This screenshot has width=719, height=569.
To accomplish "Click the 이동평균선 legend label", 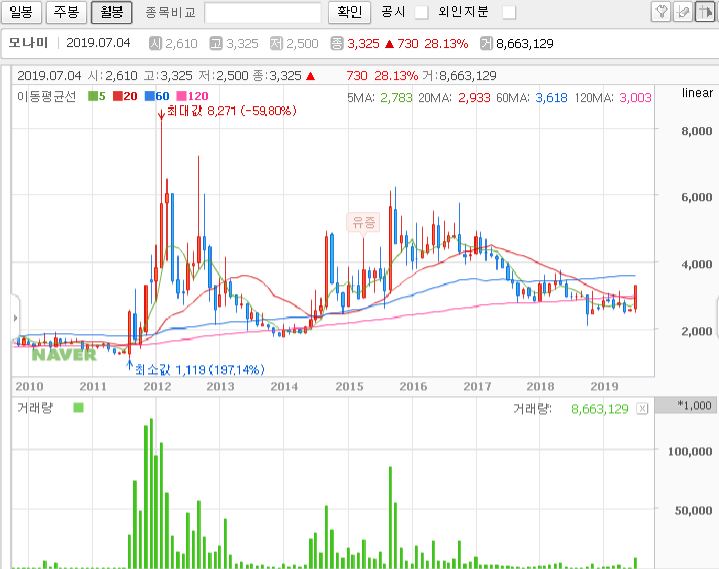I will click(46, 96).
